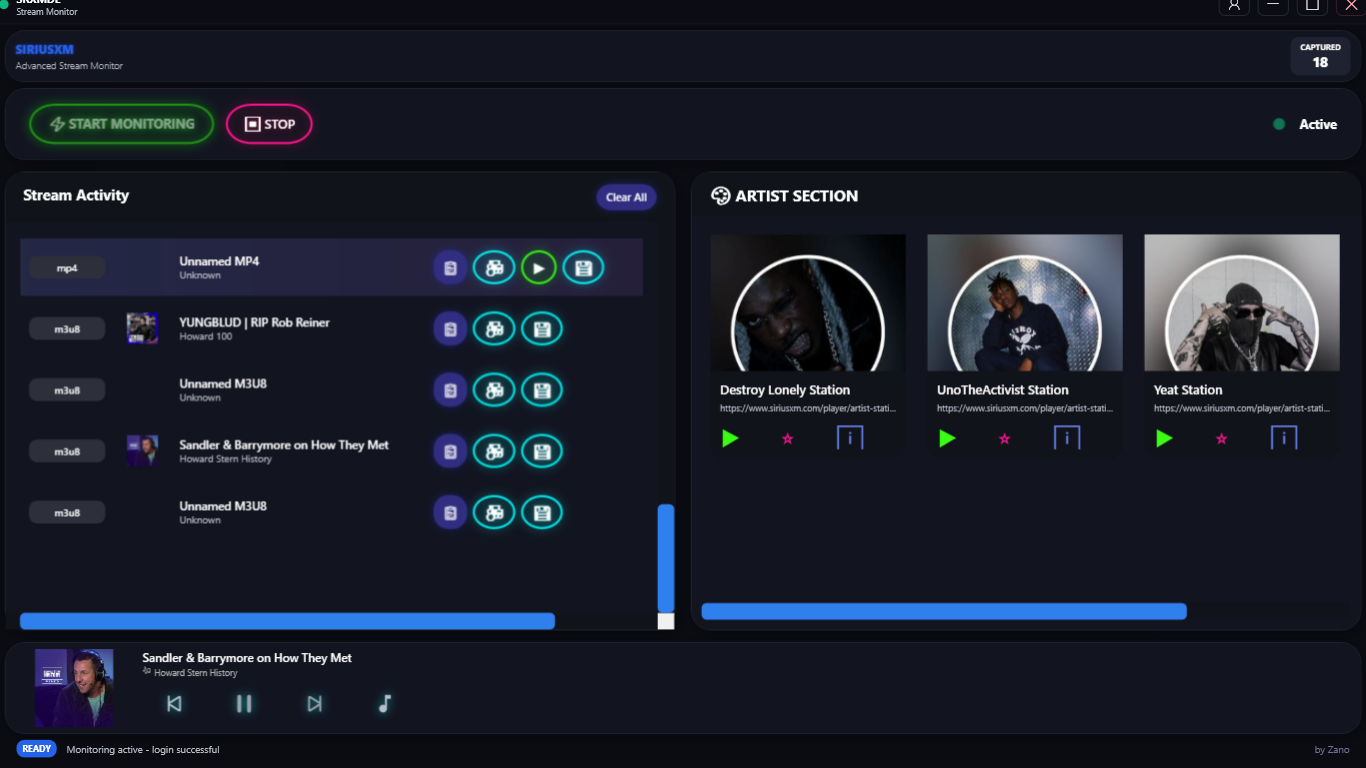This screenshot has width=1366, height=768.
Task: Open the Destroy Lonely Station URL
Action: coord(808,408)
